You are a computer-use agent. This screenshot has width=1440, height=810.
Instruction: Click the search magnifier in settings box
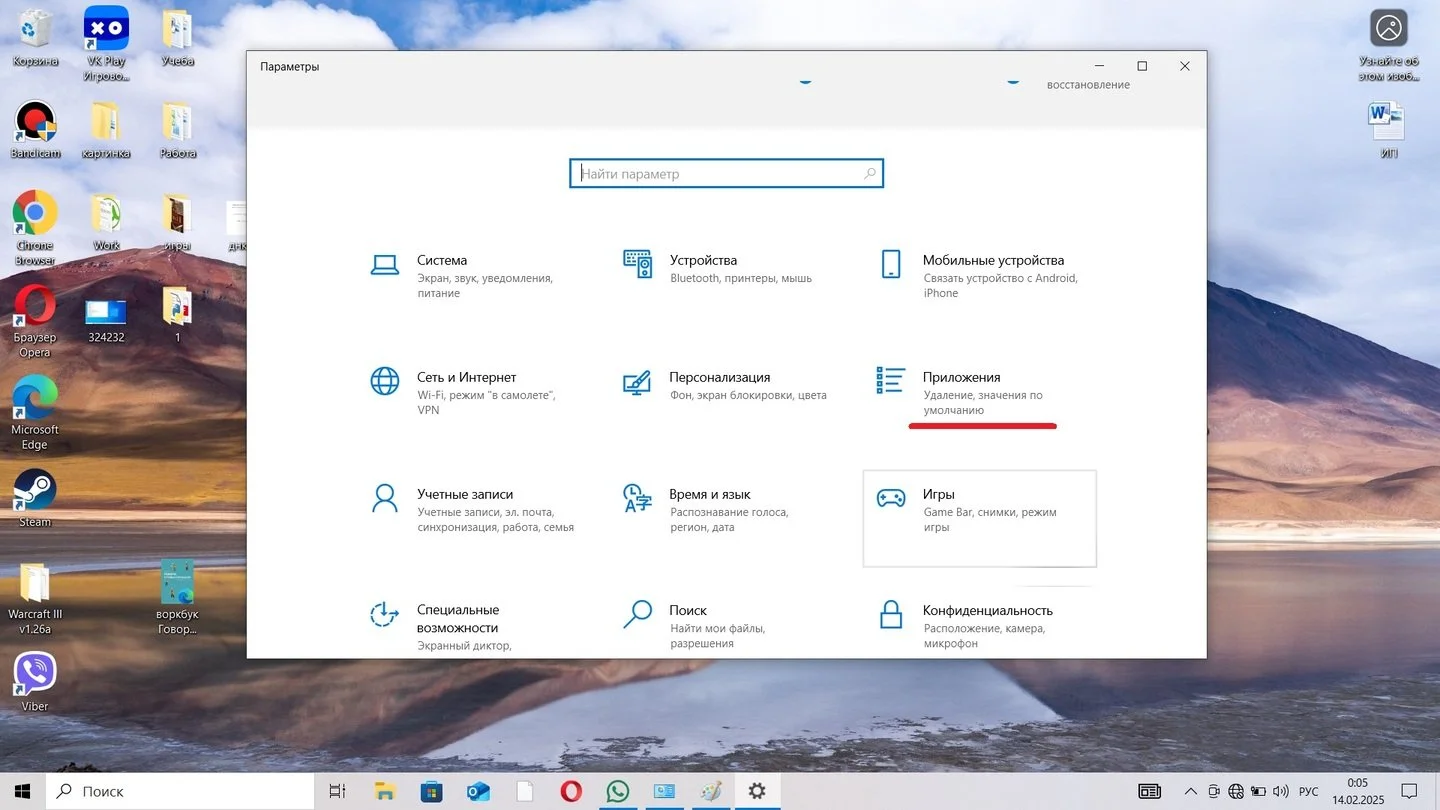coord(869,173)
